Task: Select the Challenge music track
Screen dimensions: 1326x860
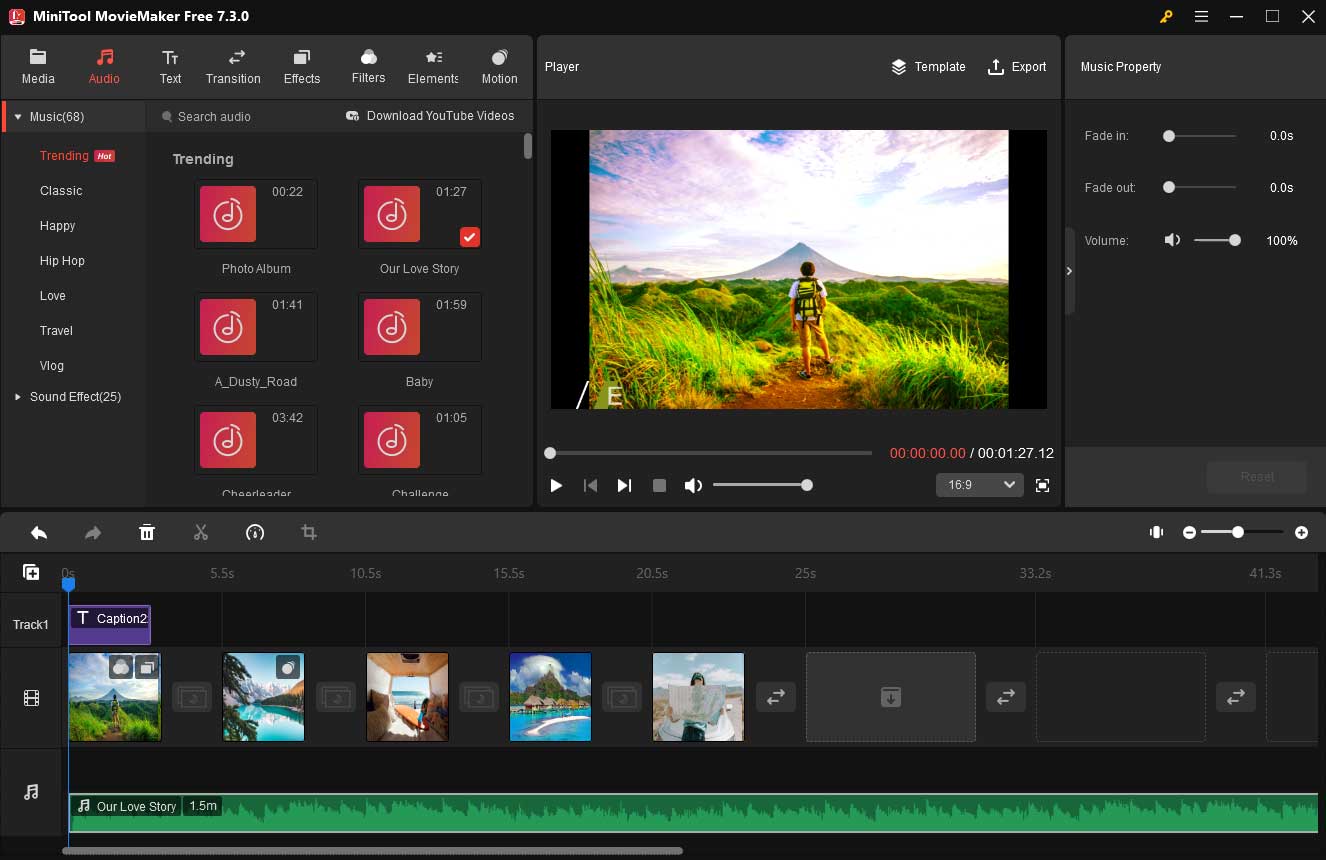Action: (x=420, y=440)
